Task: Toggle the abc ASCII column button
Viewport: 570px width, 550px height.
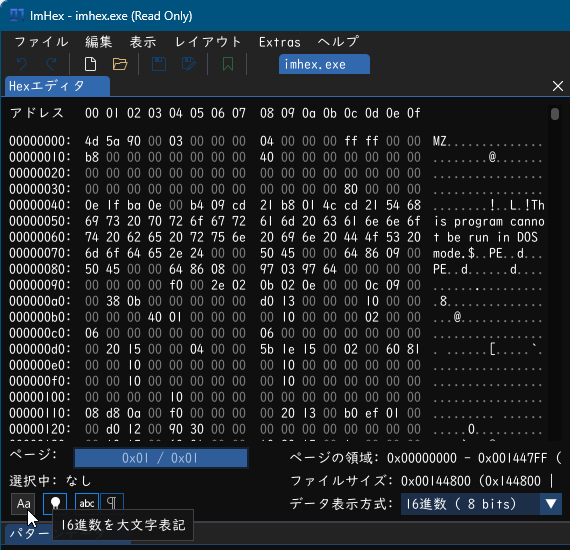Action: (87, 503)
